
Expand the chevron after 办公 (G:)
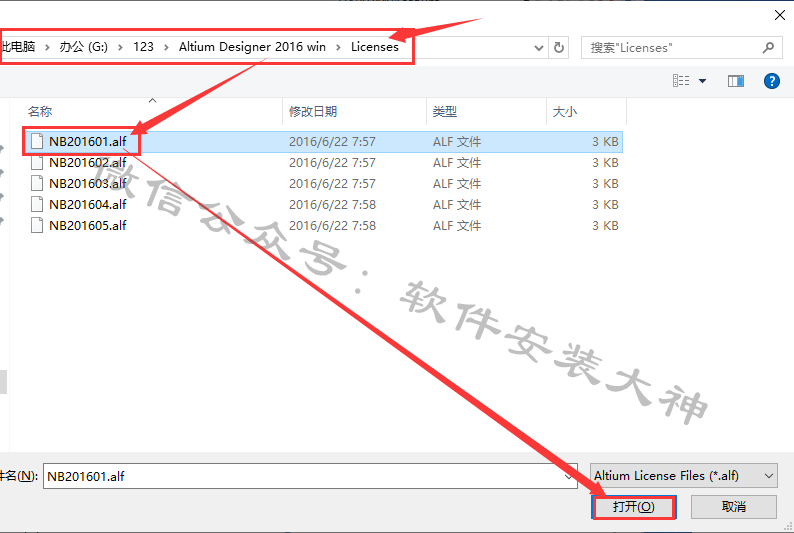coord(121,48)
